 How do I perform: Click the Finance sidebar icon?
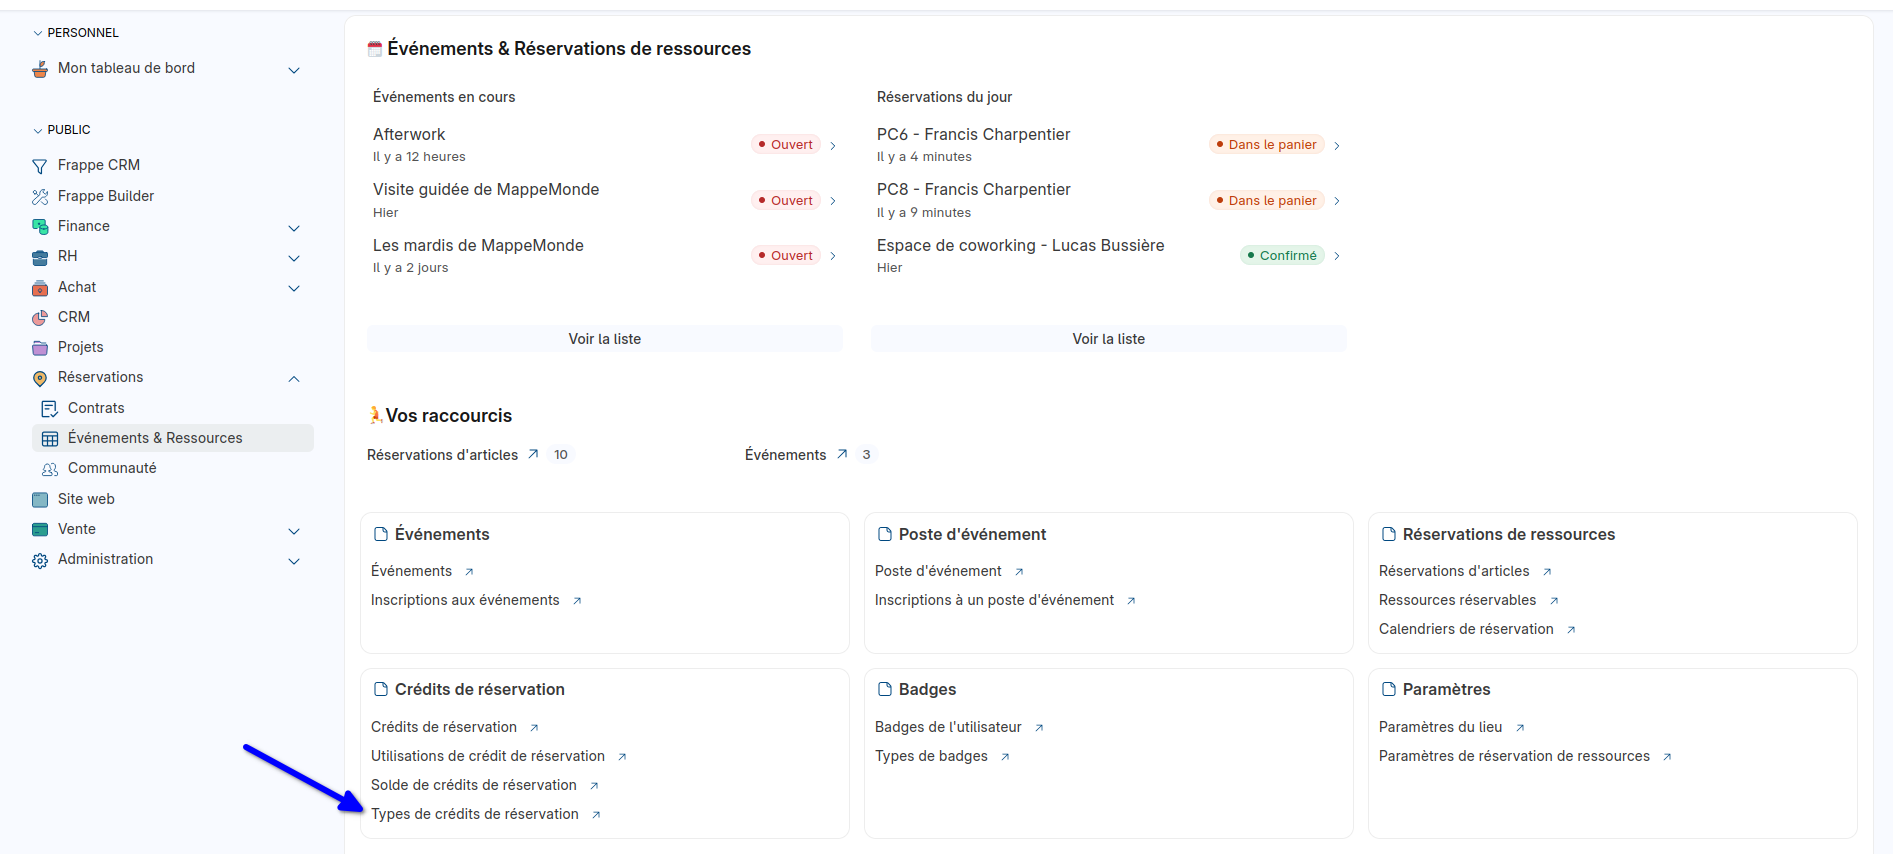[x=40, y=227]
